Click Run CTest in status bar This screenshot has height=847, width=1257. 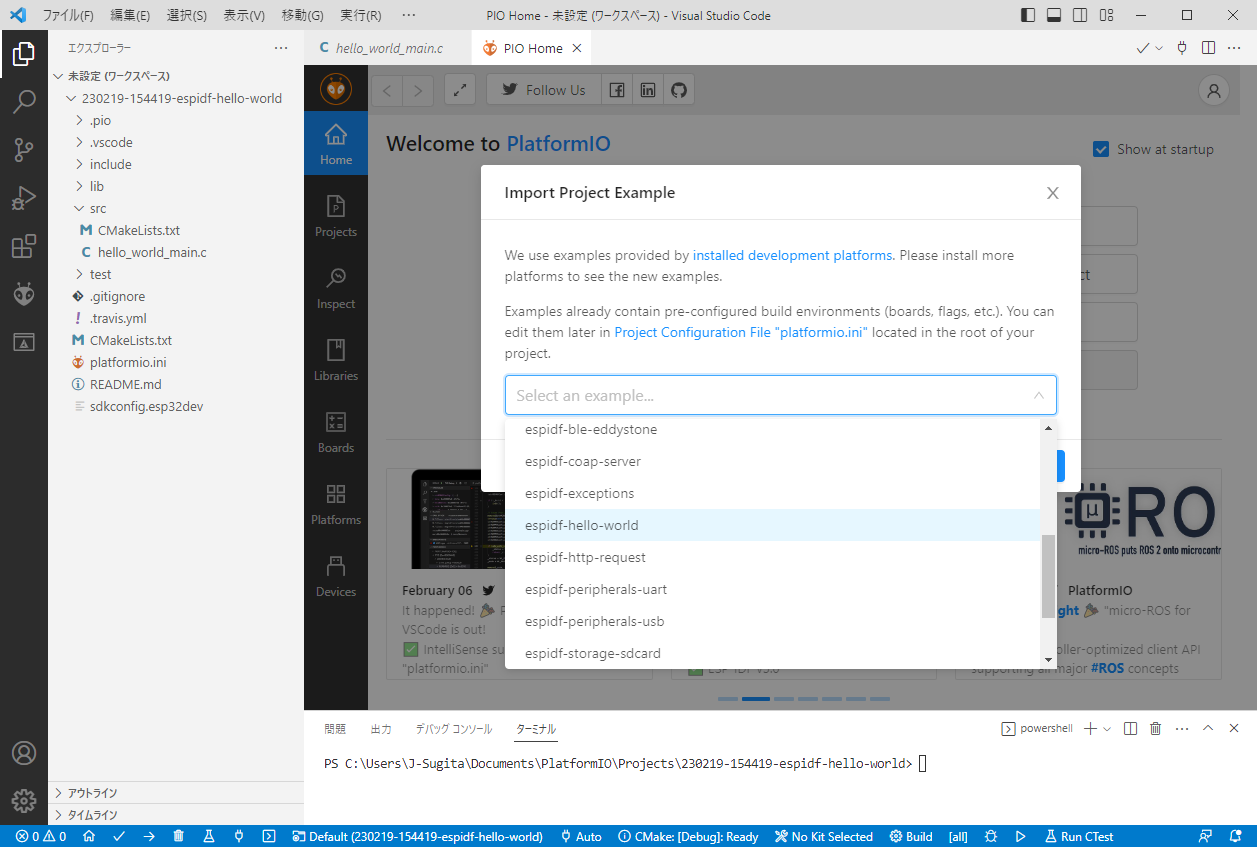click(x=1080, y=836)
